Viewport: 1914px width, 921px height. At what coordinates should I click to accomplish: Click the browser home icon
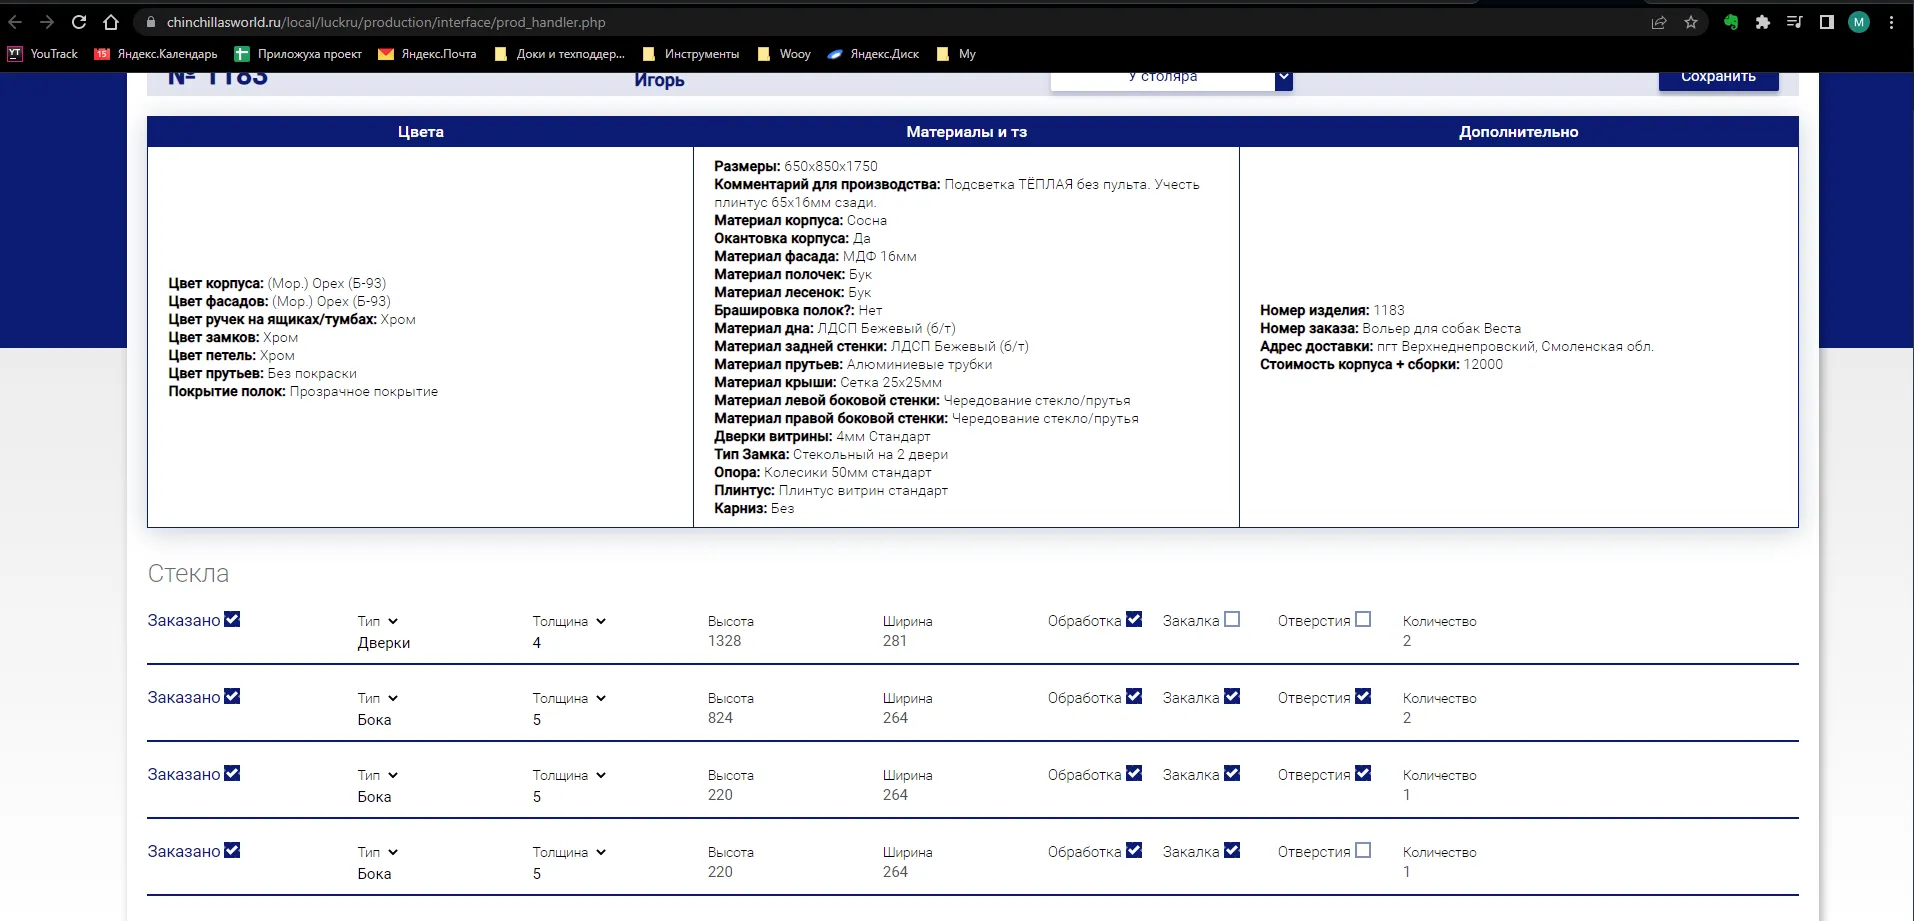click(x=111, y=22)
